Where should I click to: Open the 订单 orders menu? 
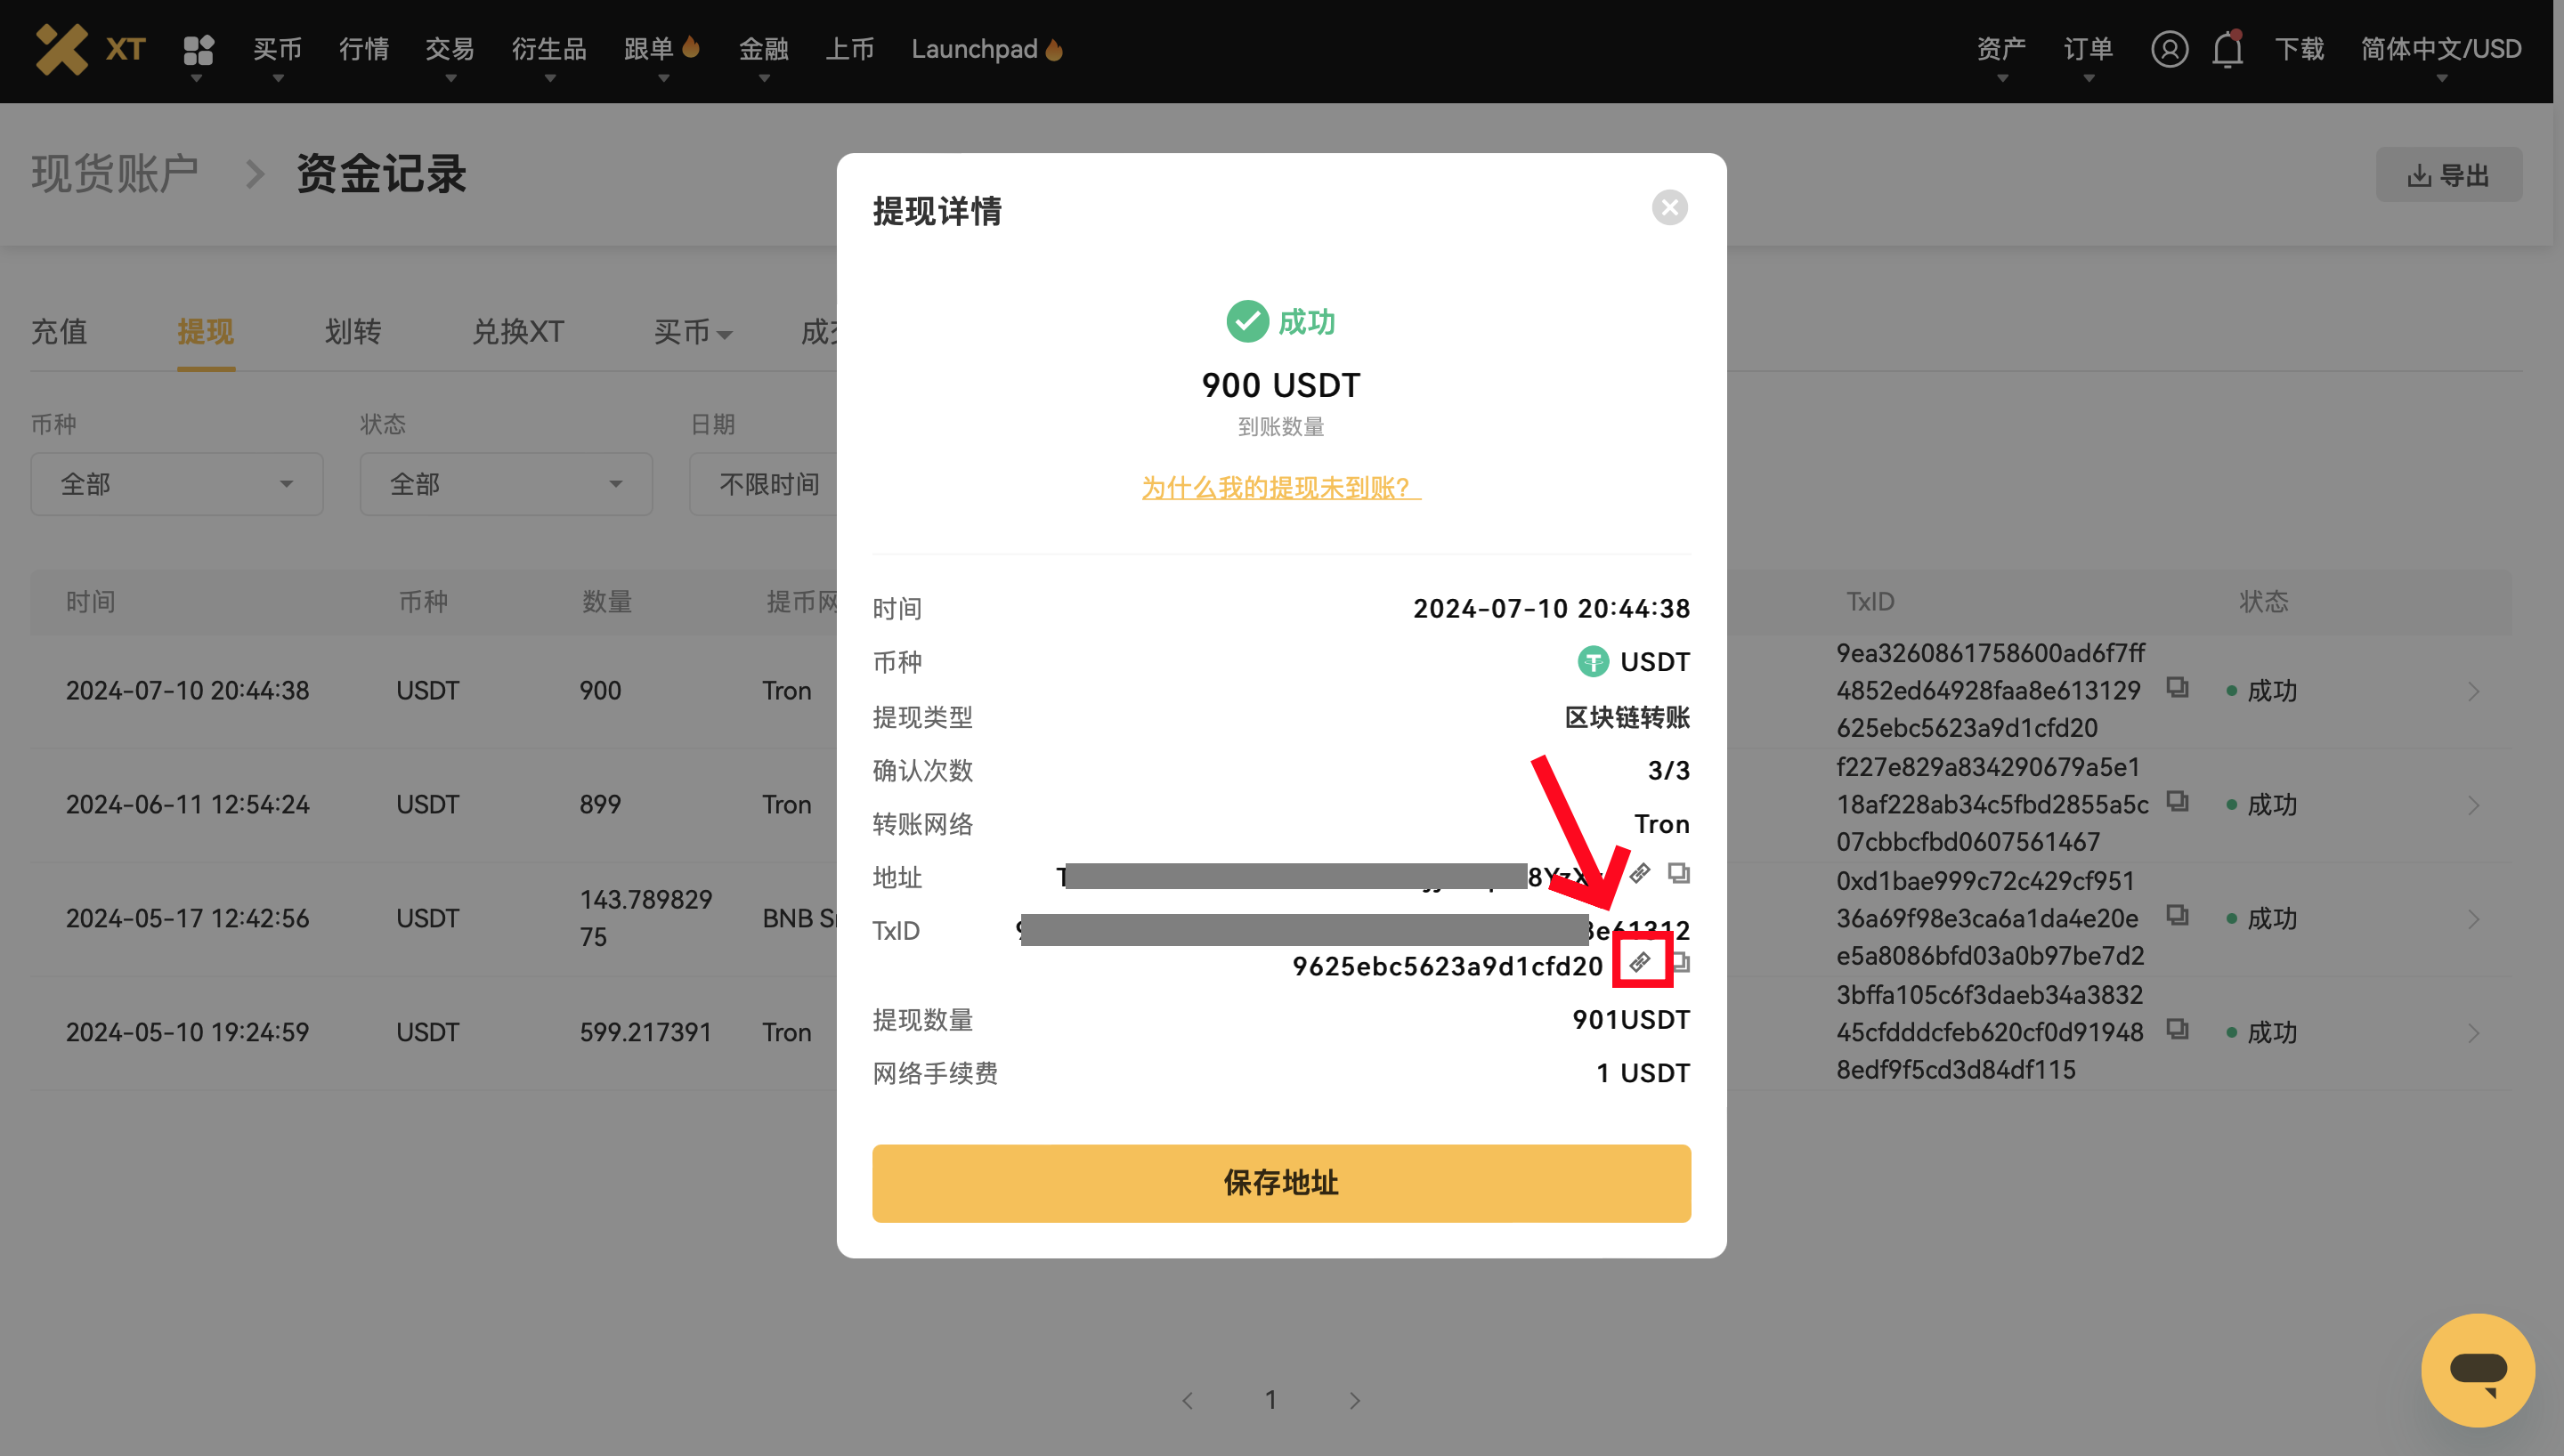(x=2088, y=49)
